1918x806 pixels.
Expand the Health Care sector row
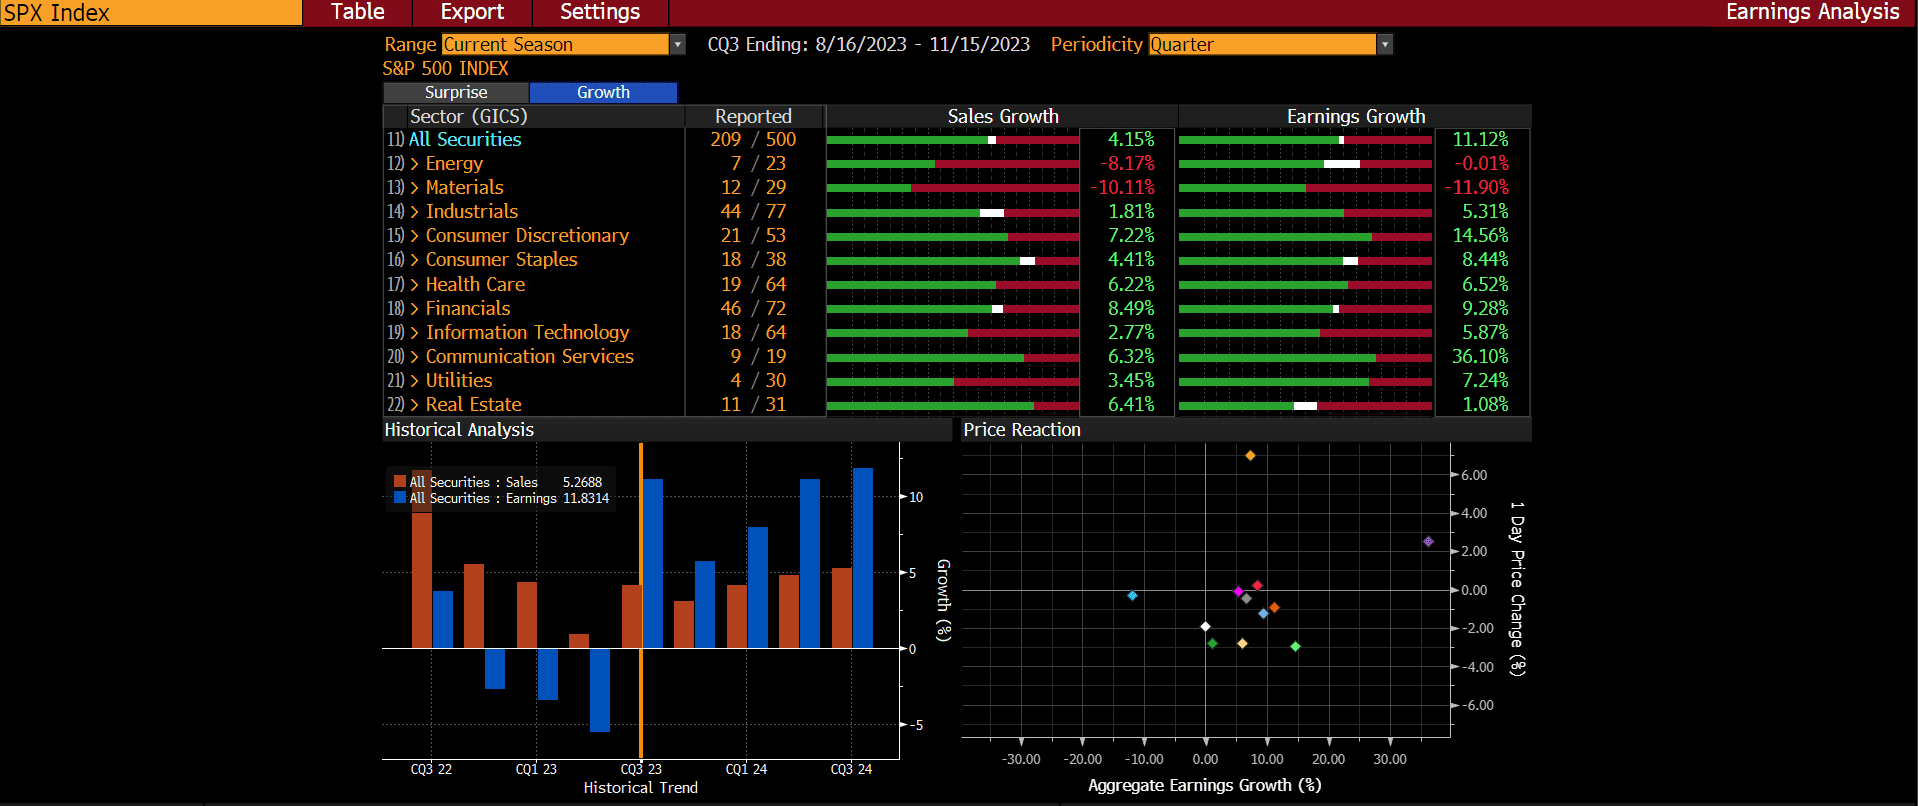[x=414, y=284]
